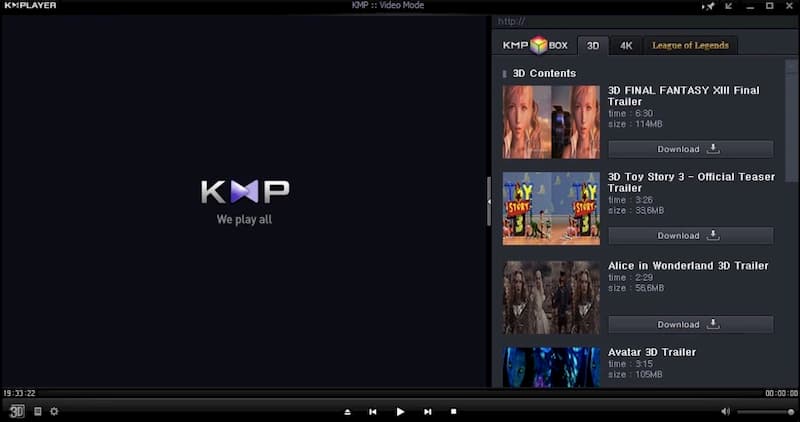Open the League of Legends tab
Image resolution: width=800 pixels, height=422 pixels.
point(690,45)
